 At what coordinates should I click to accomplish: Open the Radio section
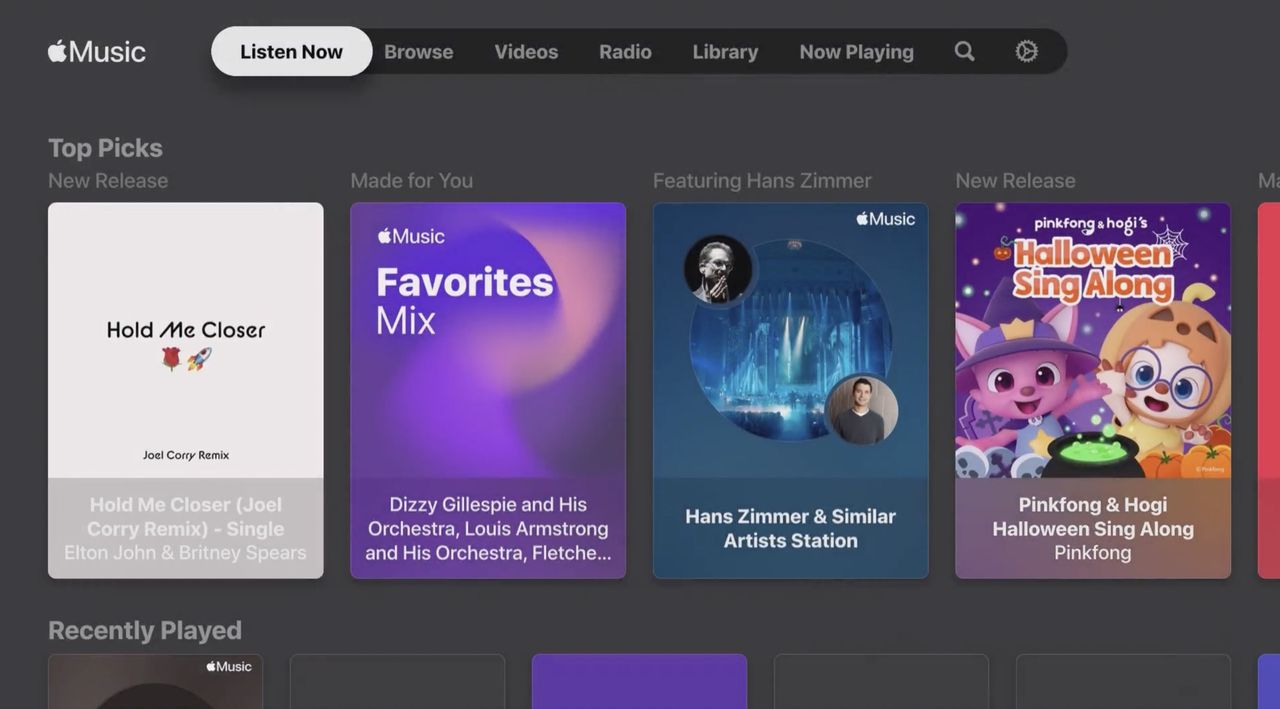click(x=625, y=51)
